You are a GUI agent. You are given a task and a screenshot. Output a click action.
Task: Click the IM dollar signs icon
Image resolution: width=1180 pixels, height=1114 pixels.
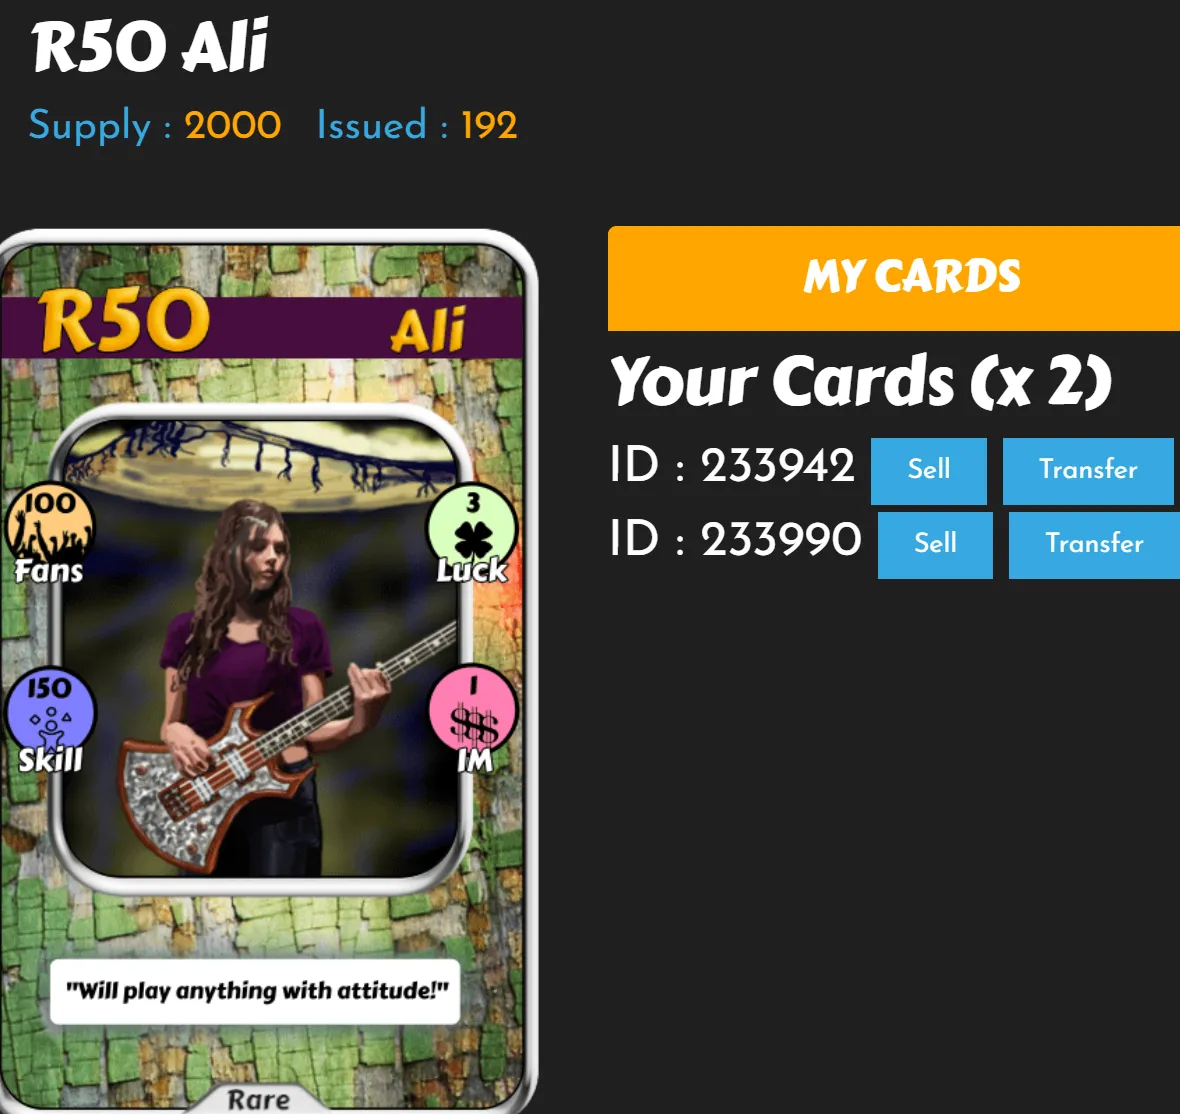coord(474,725)
